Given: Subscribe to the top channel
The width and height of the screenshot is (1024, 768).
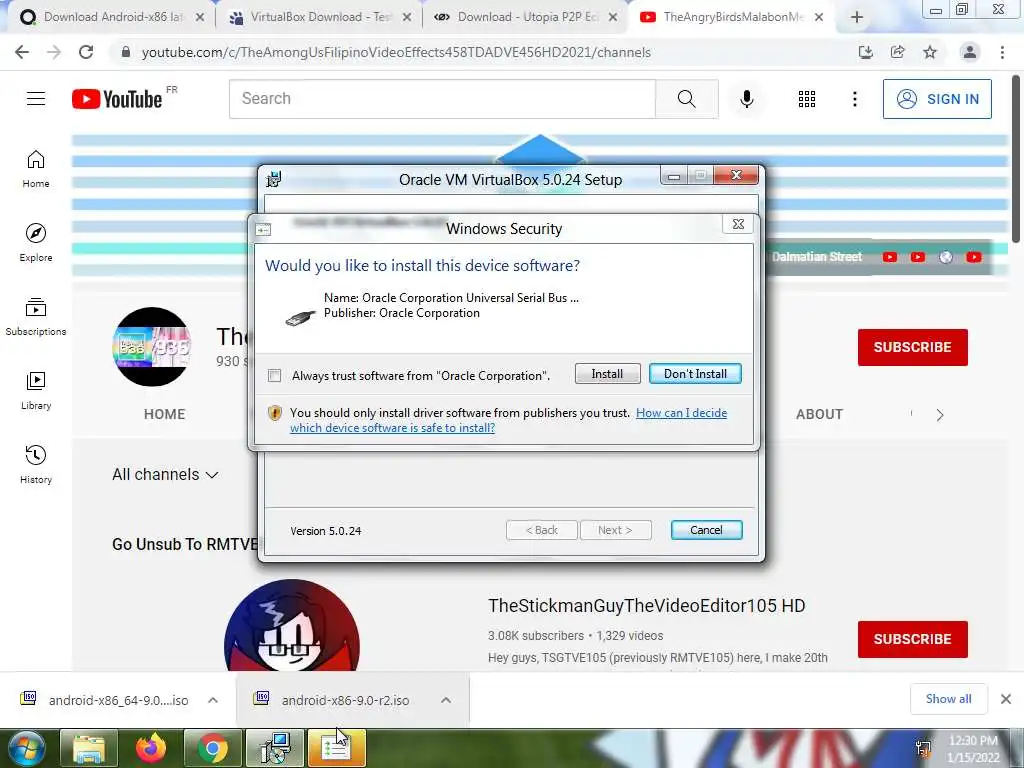Looking at the screenshot, I should (x=912, y=347).
